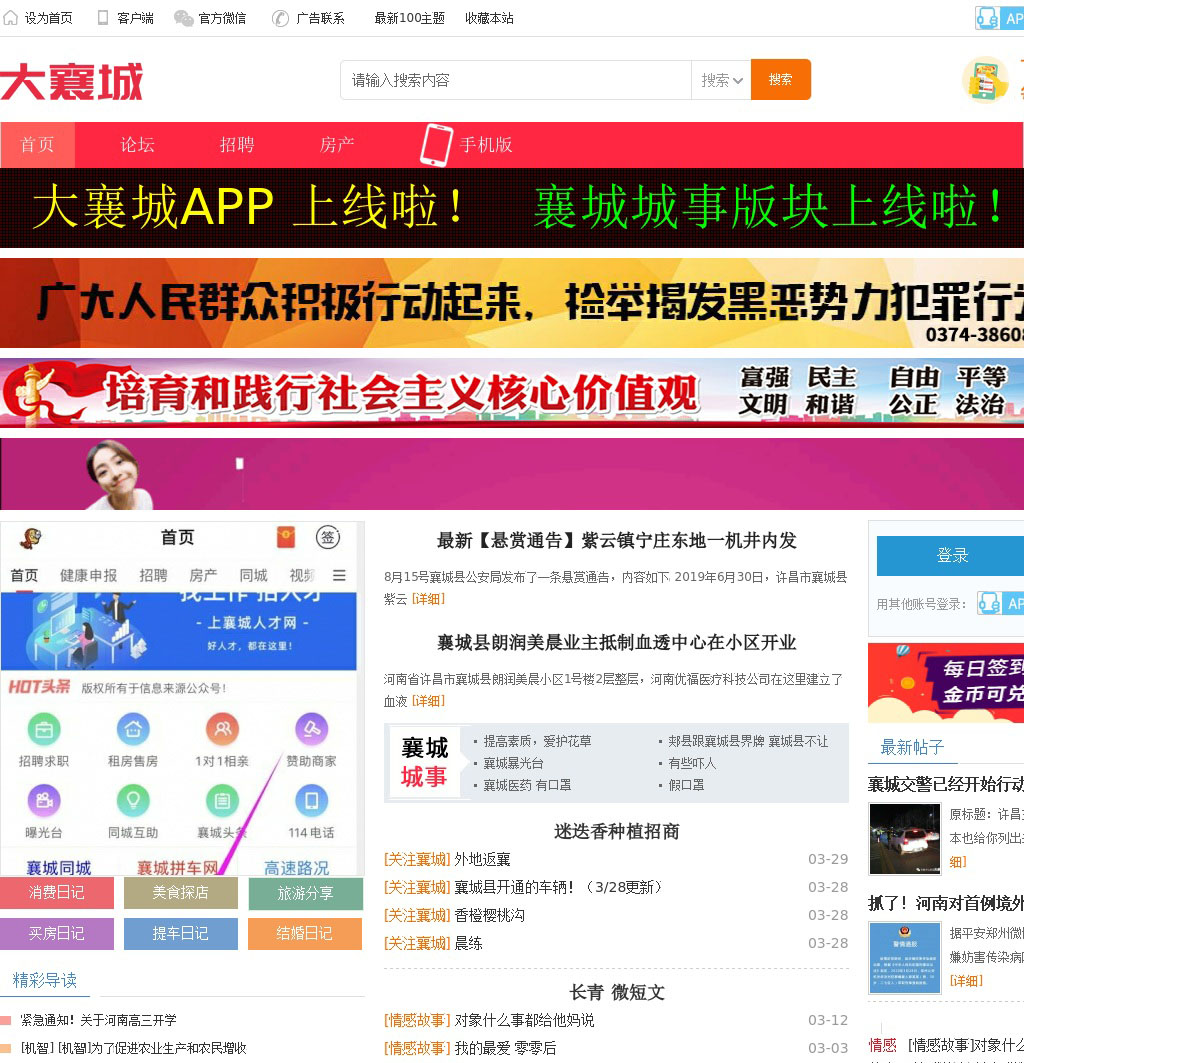This screenshot has width=1200, height=1063.
Task: Click the 社会主义核心价值观 banner
Action: [512, 393]
